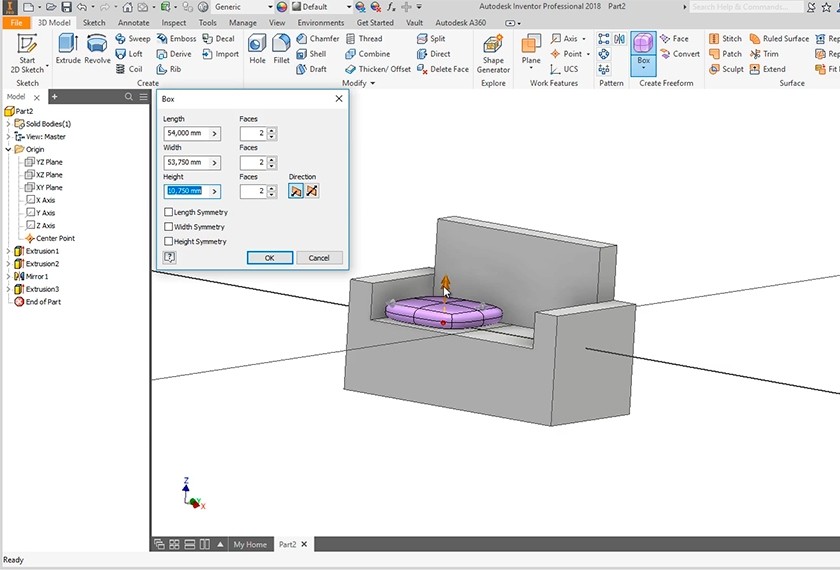Open the Inspect ribbon tab
840x570 pixels.
(174, 22)
